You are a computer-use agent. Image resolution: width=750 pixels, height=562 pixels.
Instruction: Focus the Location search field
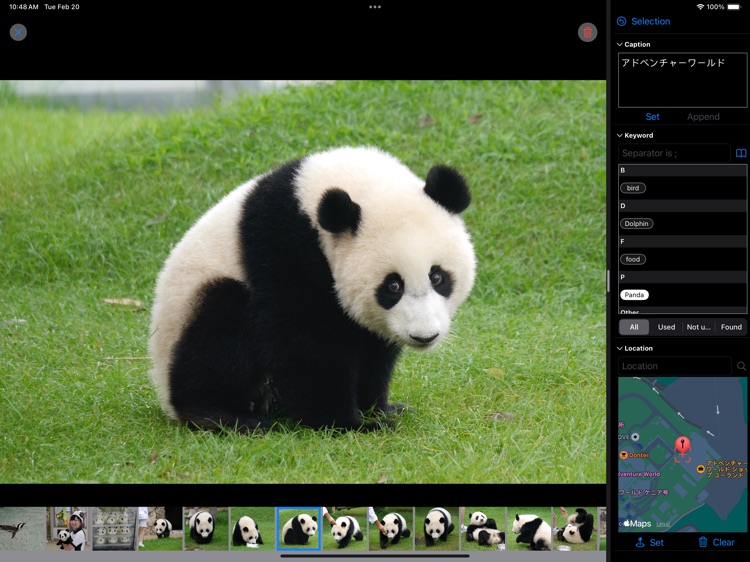(674, 366)
